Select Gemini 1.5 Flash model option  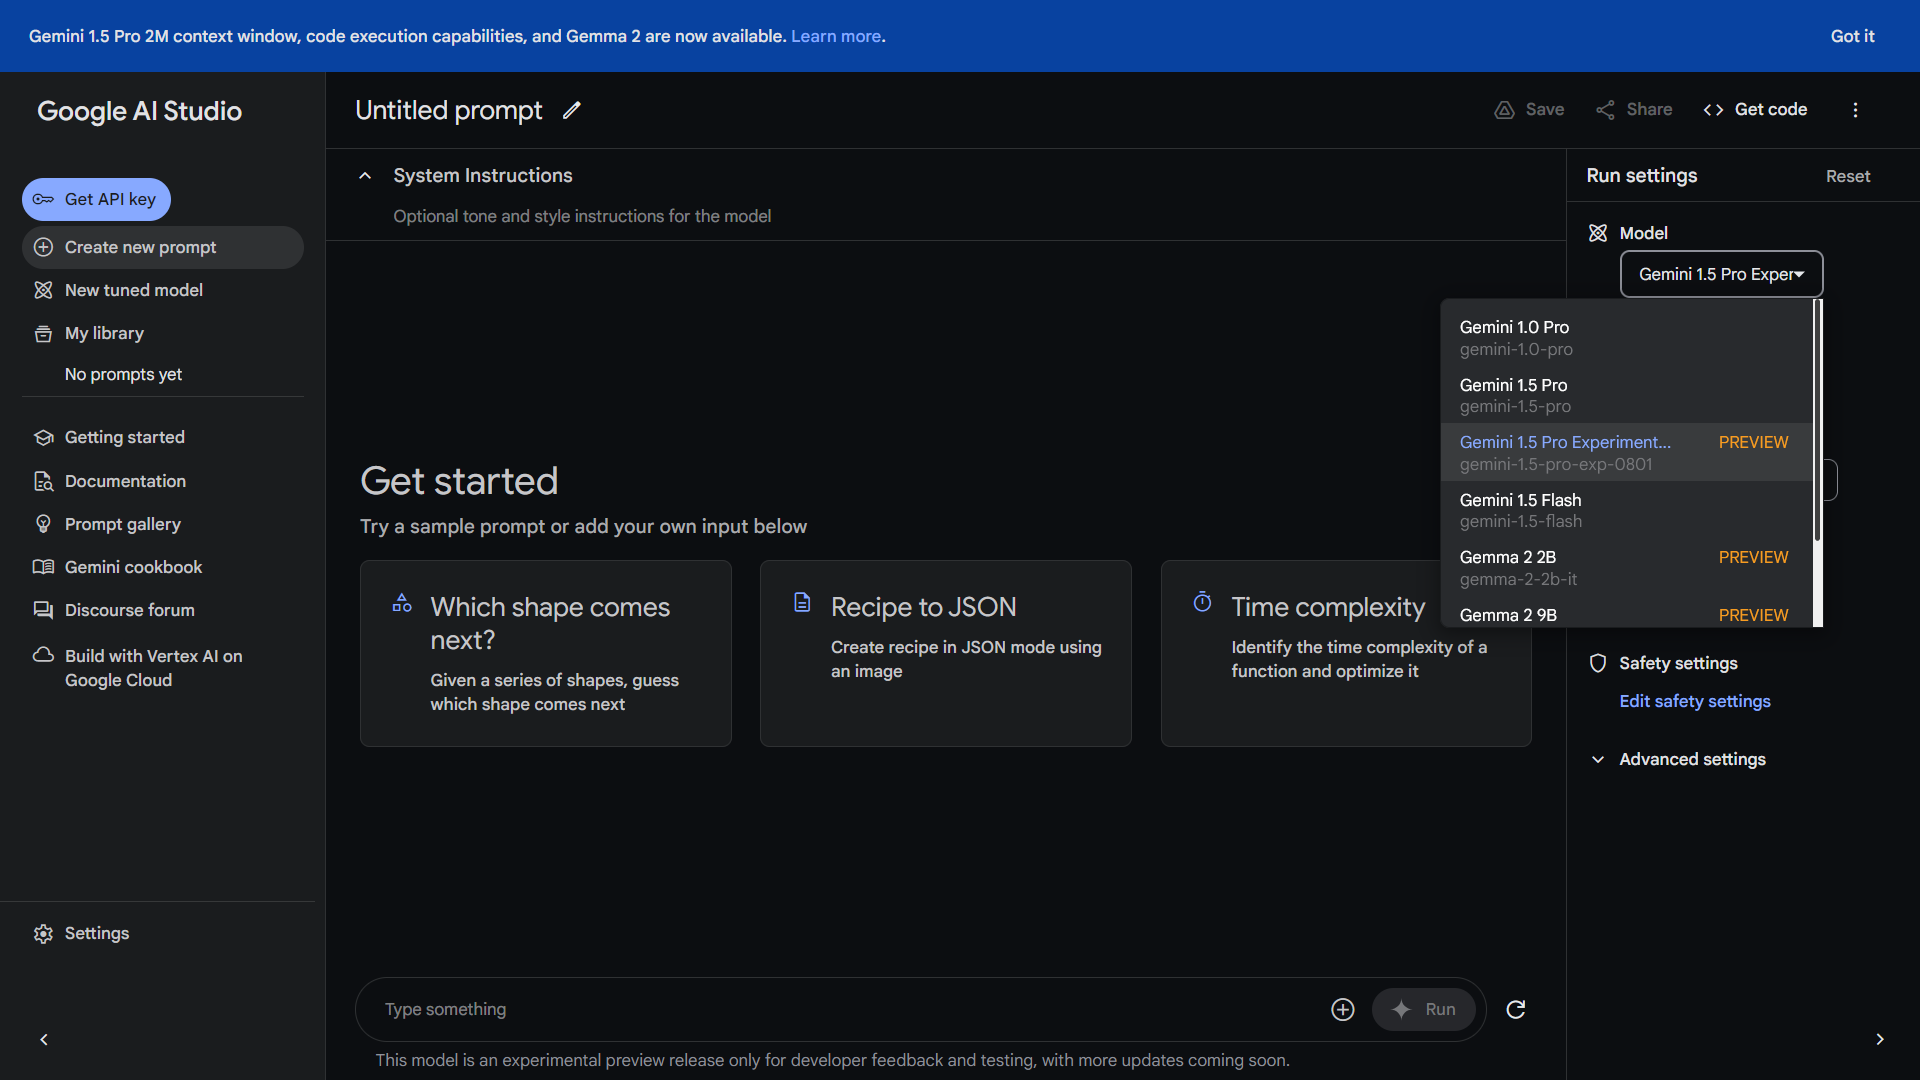click(x=1626, y=510)
